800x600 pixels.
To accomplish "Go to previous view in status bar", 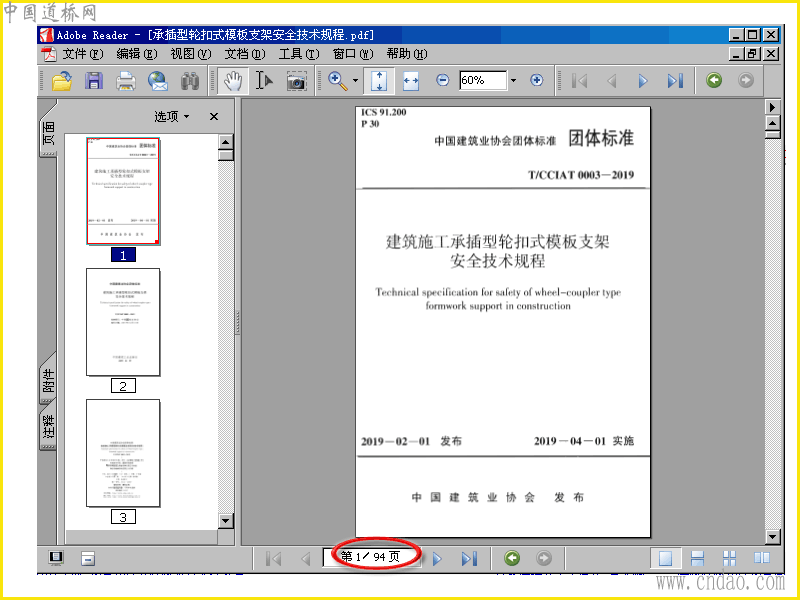I will click(512, 558).
